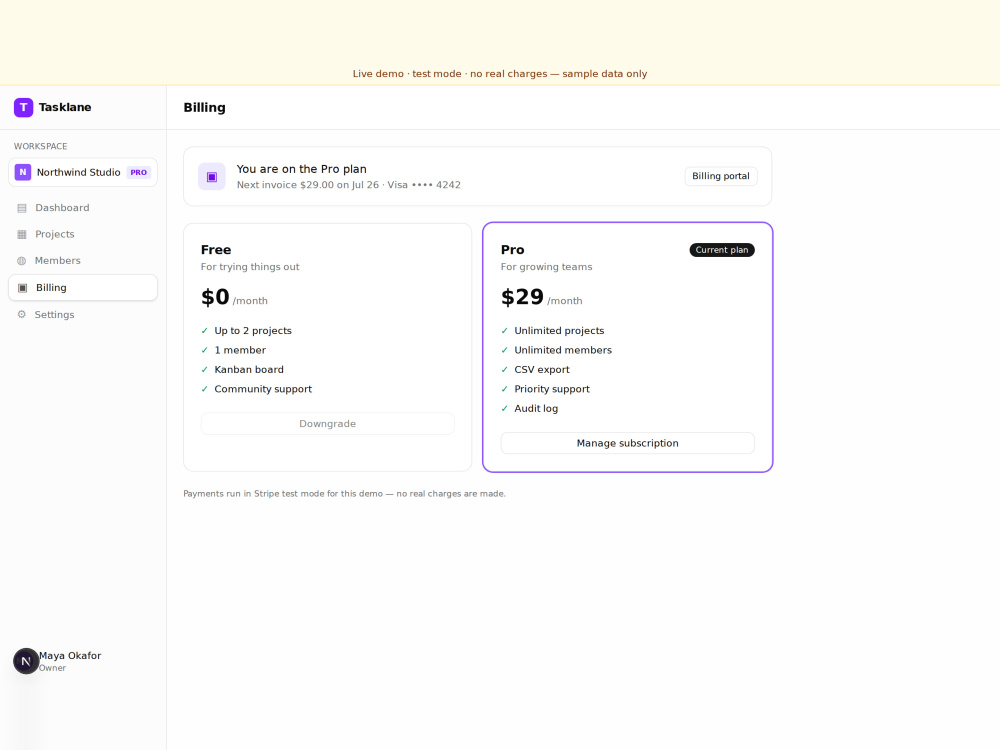Click the Dashboard sidebar icon
The height and width of the screenshot is (750, 1000).
[22, 208]
